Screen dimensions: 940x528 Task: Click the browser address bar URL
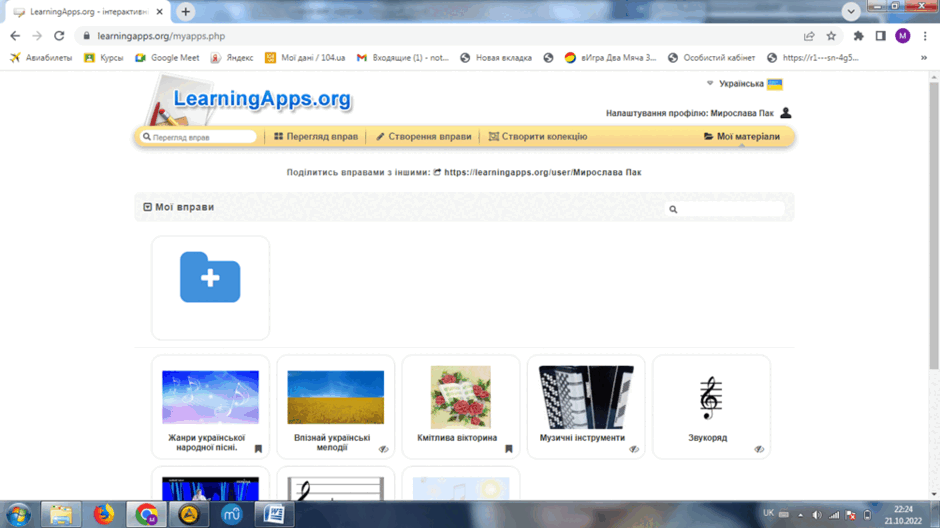click(x=161, y=36)
